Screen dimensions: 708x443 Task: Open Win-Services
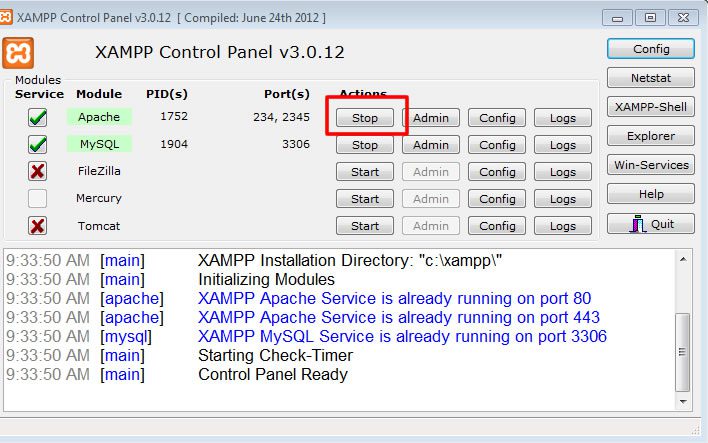coord(651,165)
